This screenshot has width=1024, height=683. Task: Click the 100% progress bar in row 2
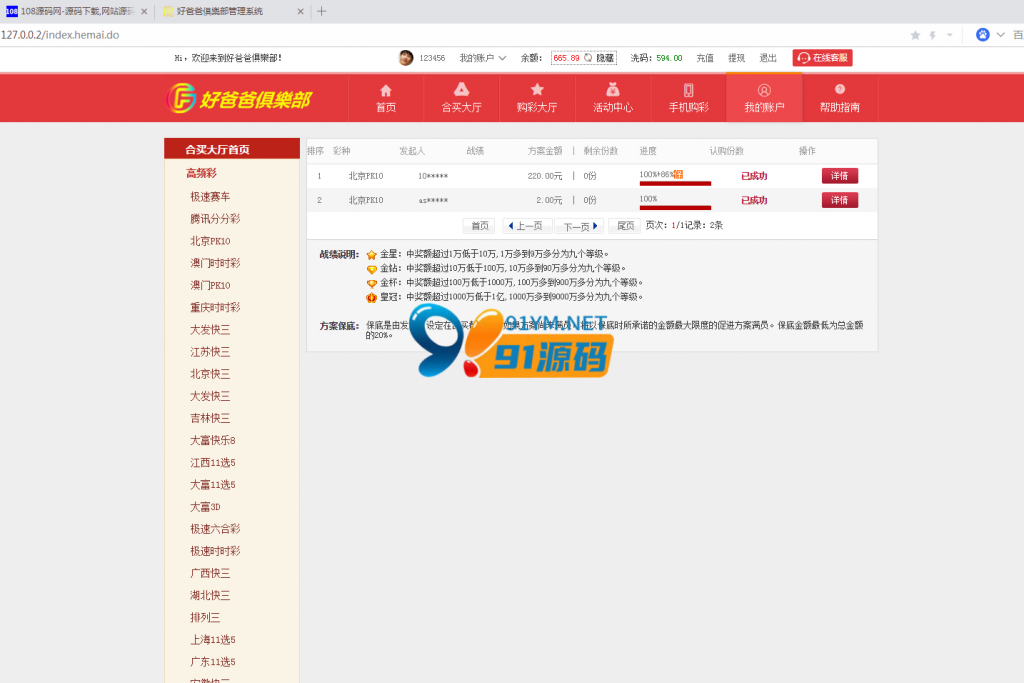[x=675, y=208]
